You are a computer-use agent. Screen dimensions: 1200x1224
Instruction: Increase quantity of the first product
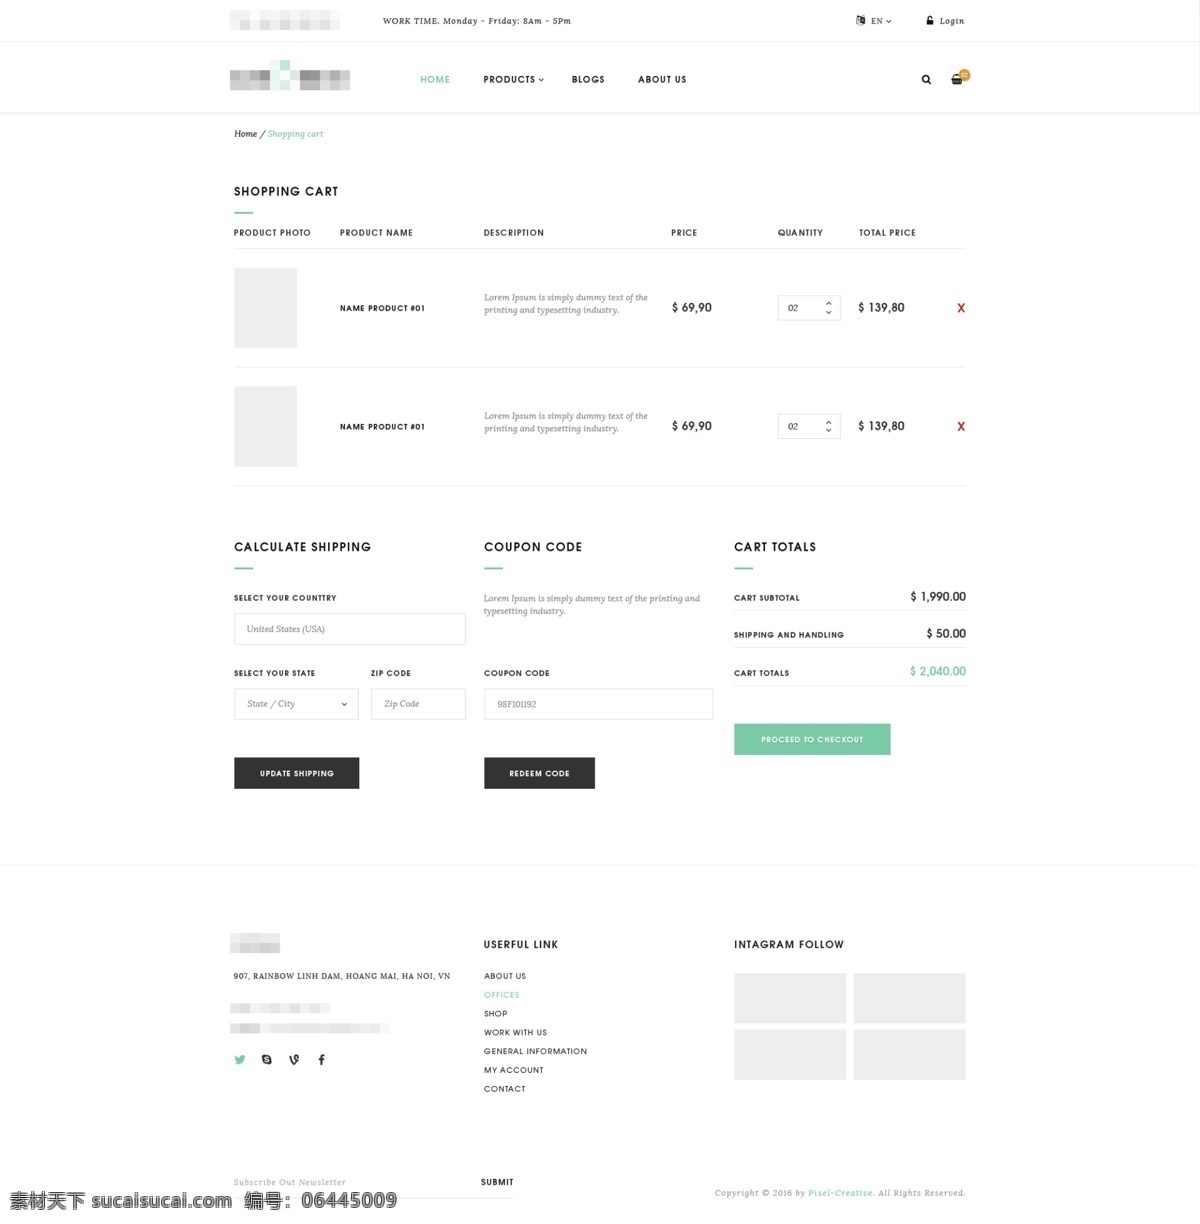coord(829,303)
